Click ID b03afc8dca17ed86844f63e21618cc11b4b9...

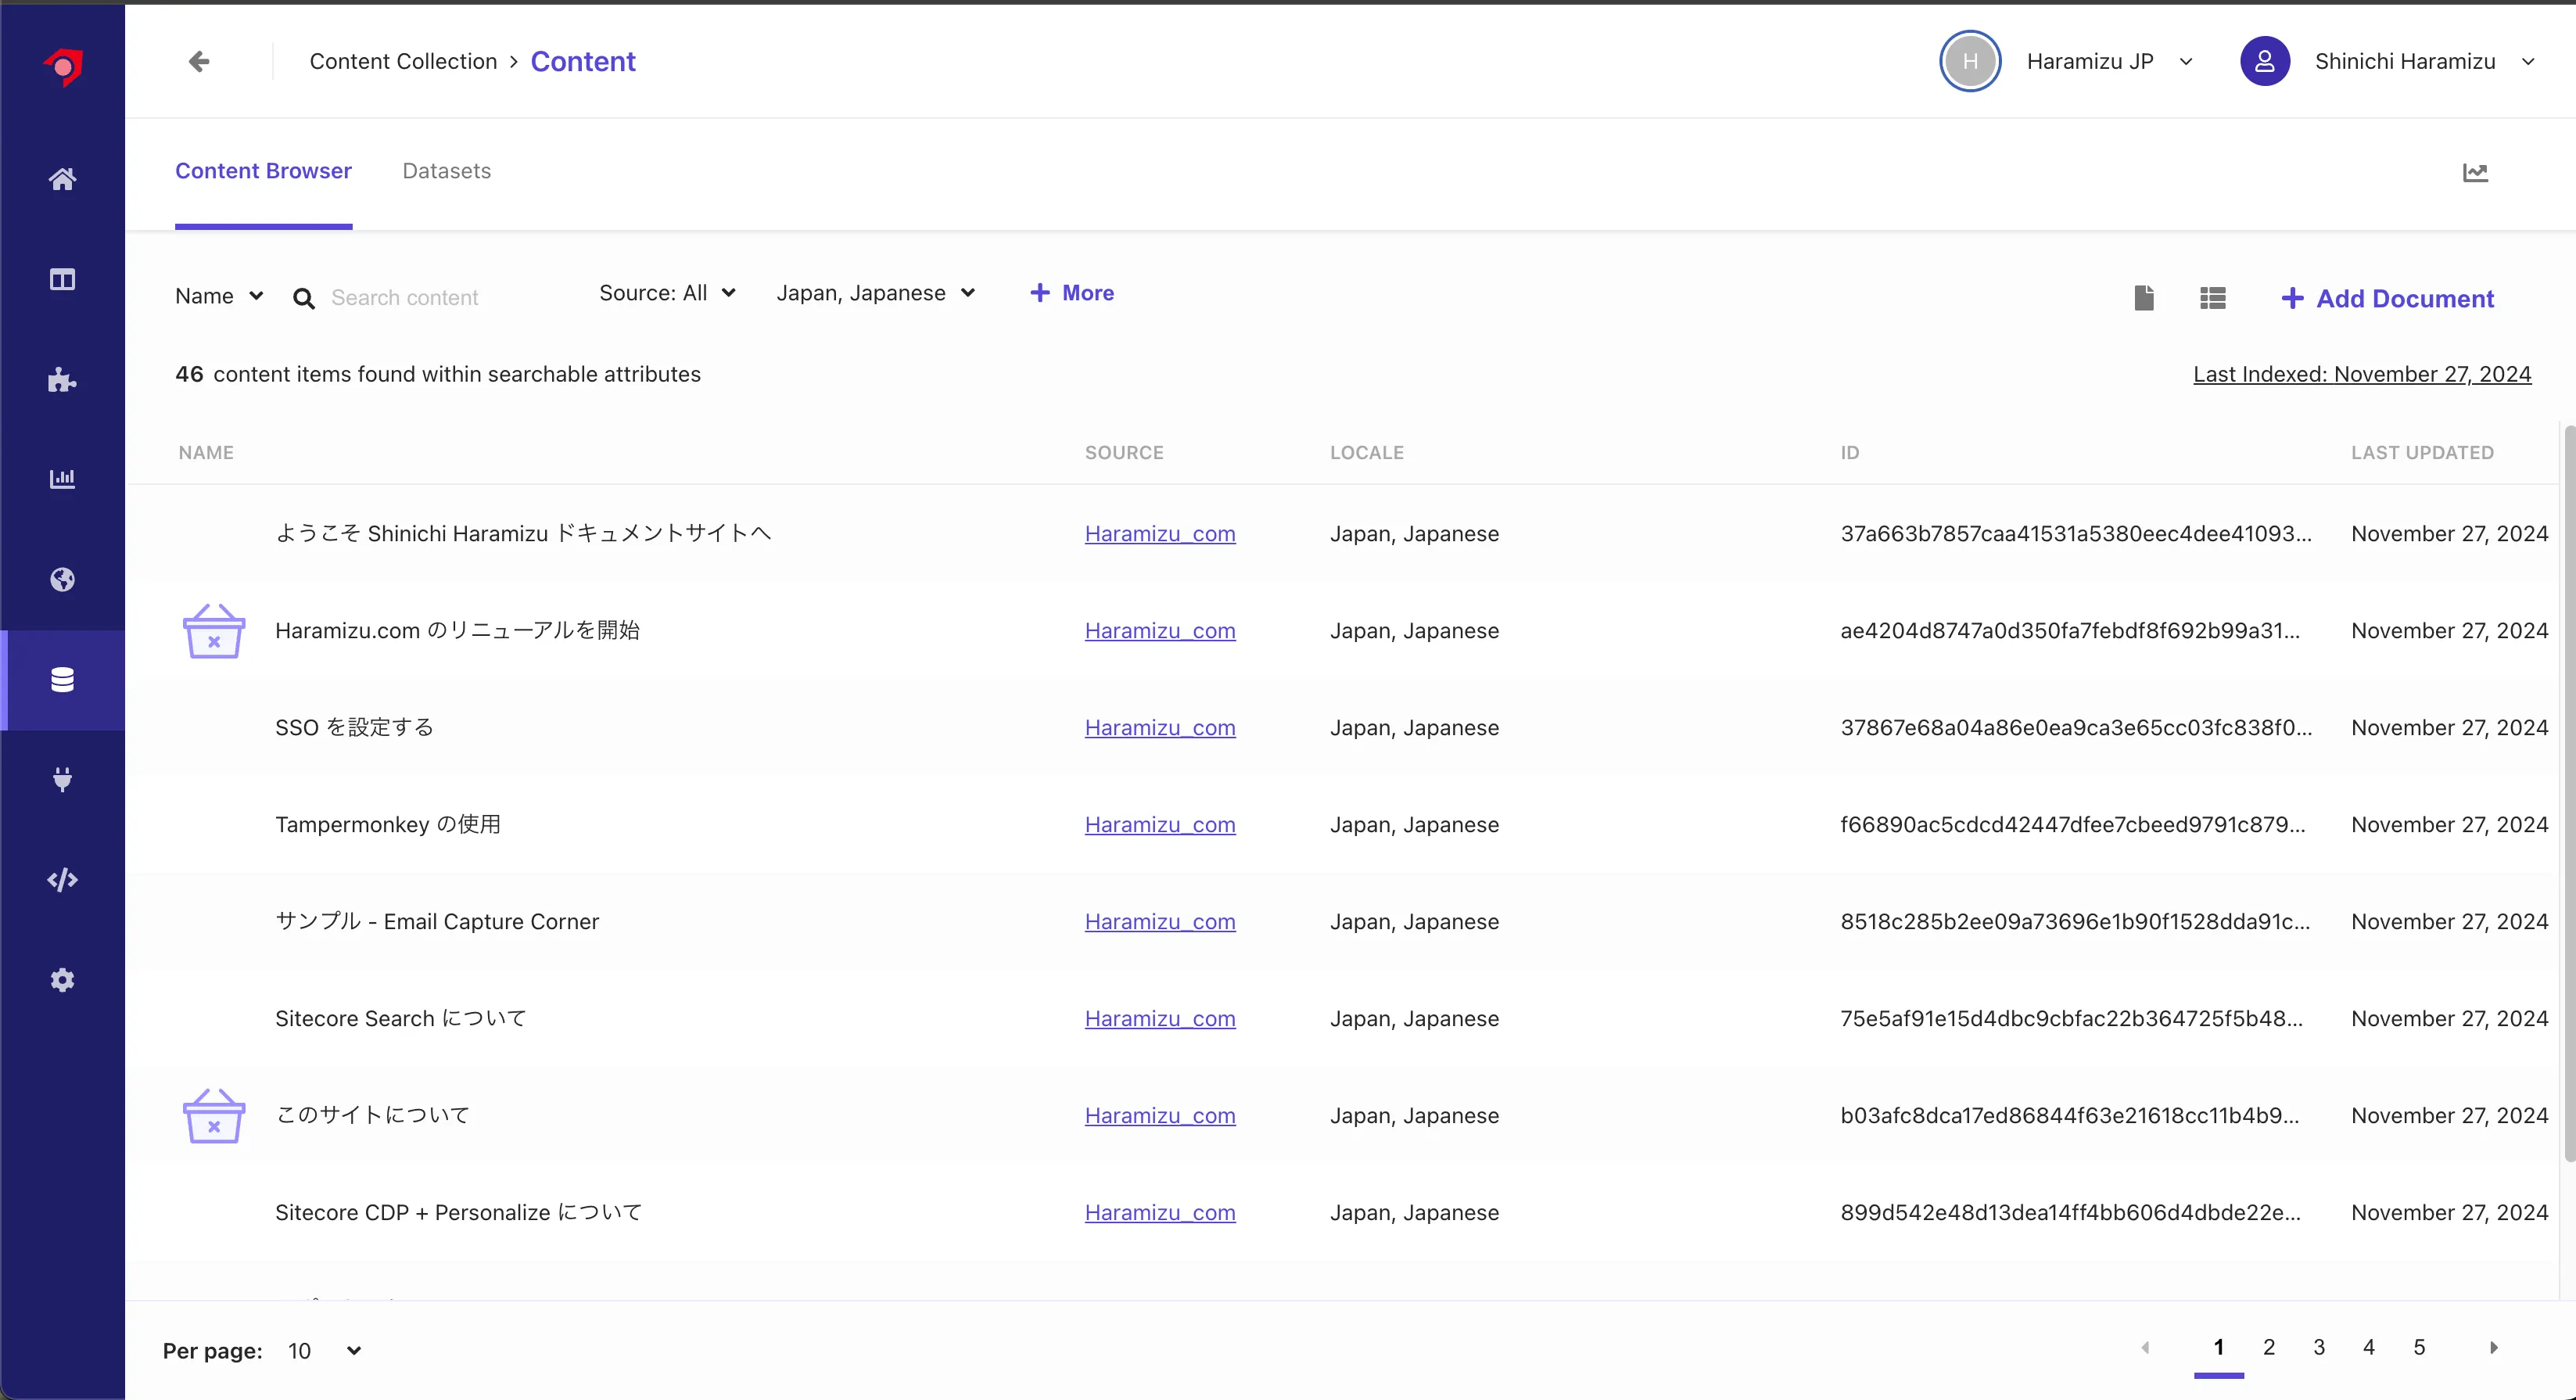click(x=2070, y=1116)
